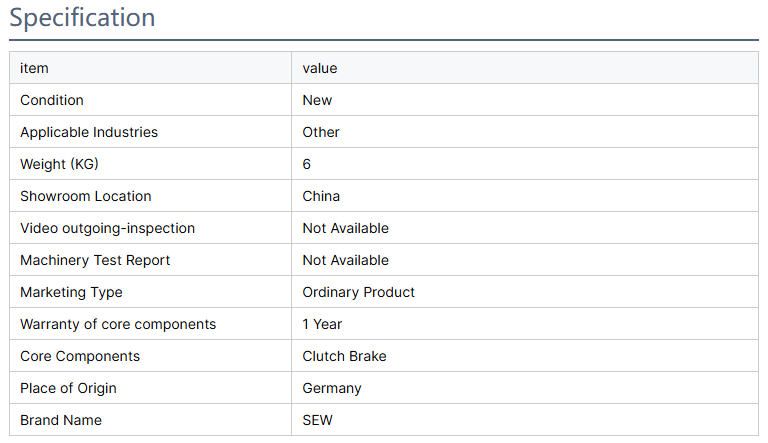The height and width of the screenshot is (443, 768).
Task: Click the 'New' condition value
Action: [317, 100]
